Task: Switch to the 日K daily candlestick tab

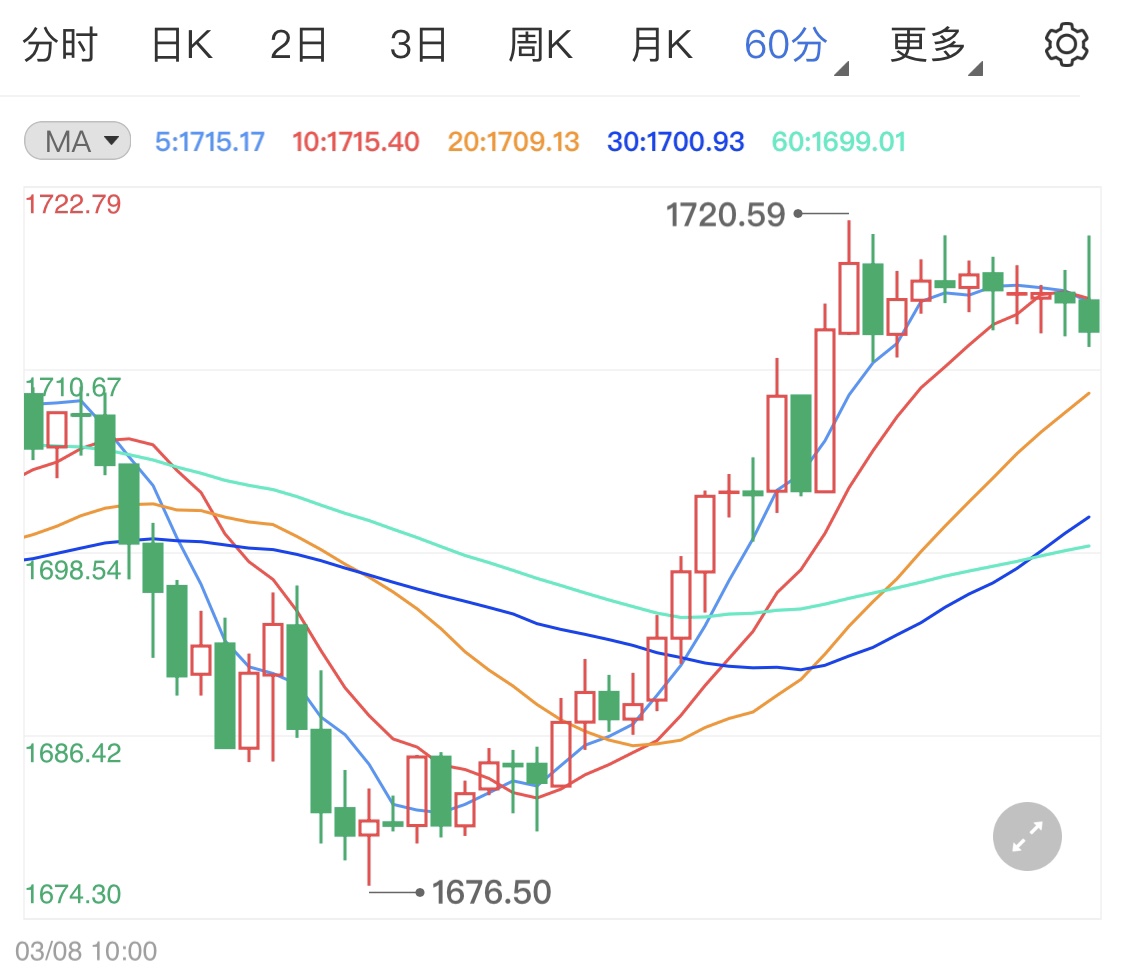Action: pos(180,43)
